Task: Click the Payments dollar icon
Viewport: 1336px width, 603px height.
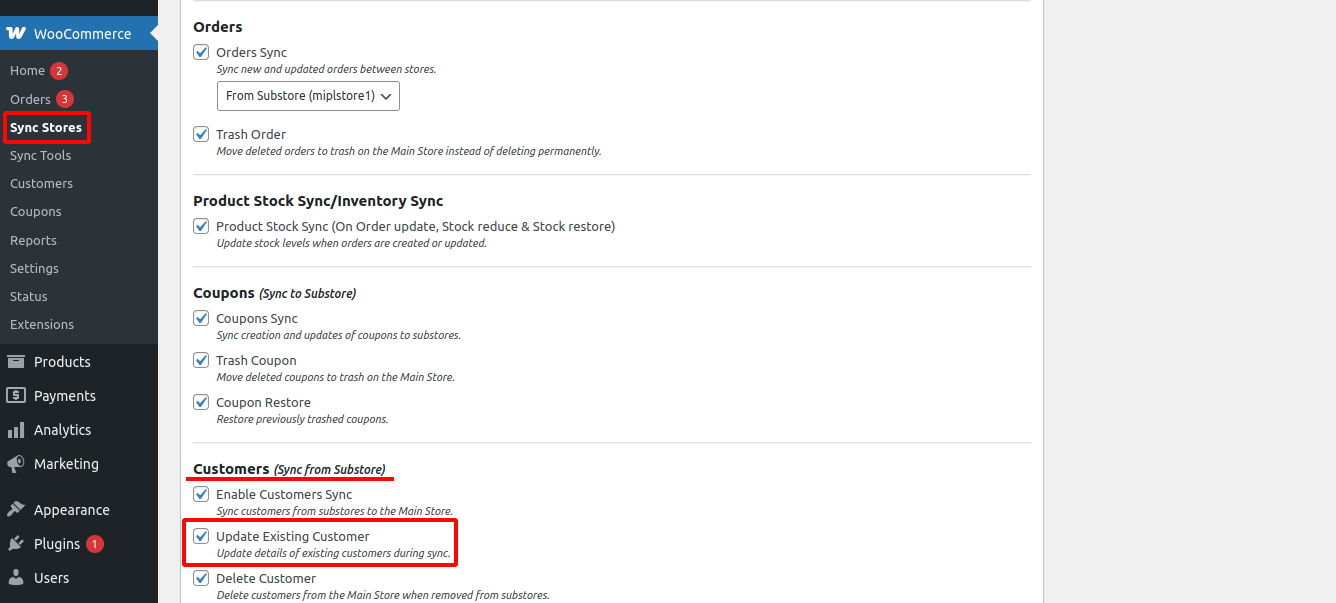Action: pos(16,396)
